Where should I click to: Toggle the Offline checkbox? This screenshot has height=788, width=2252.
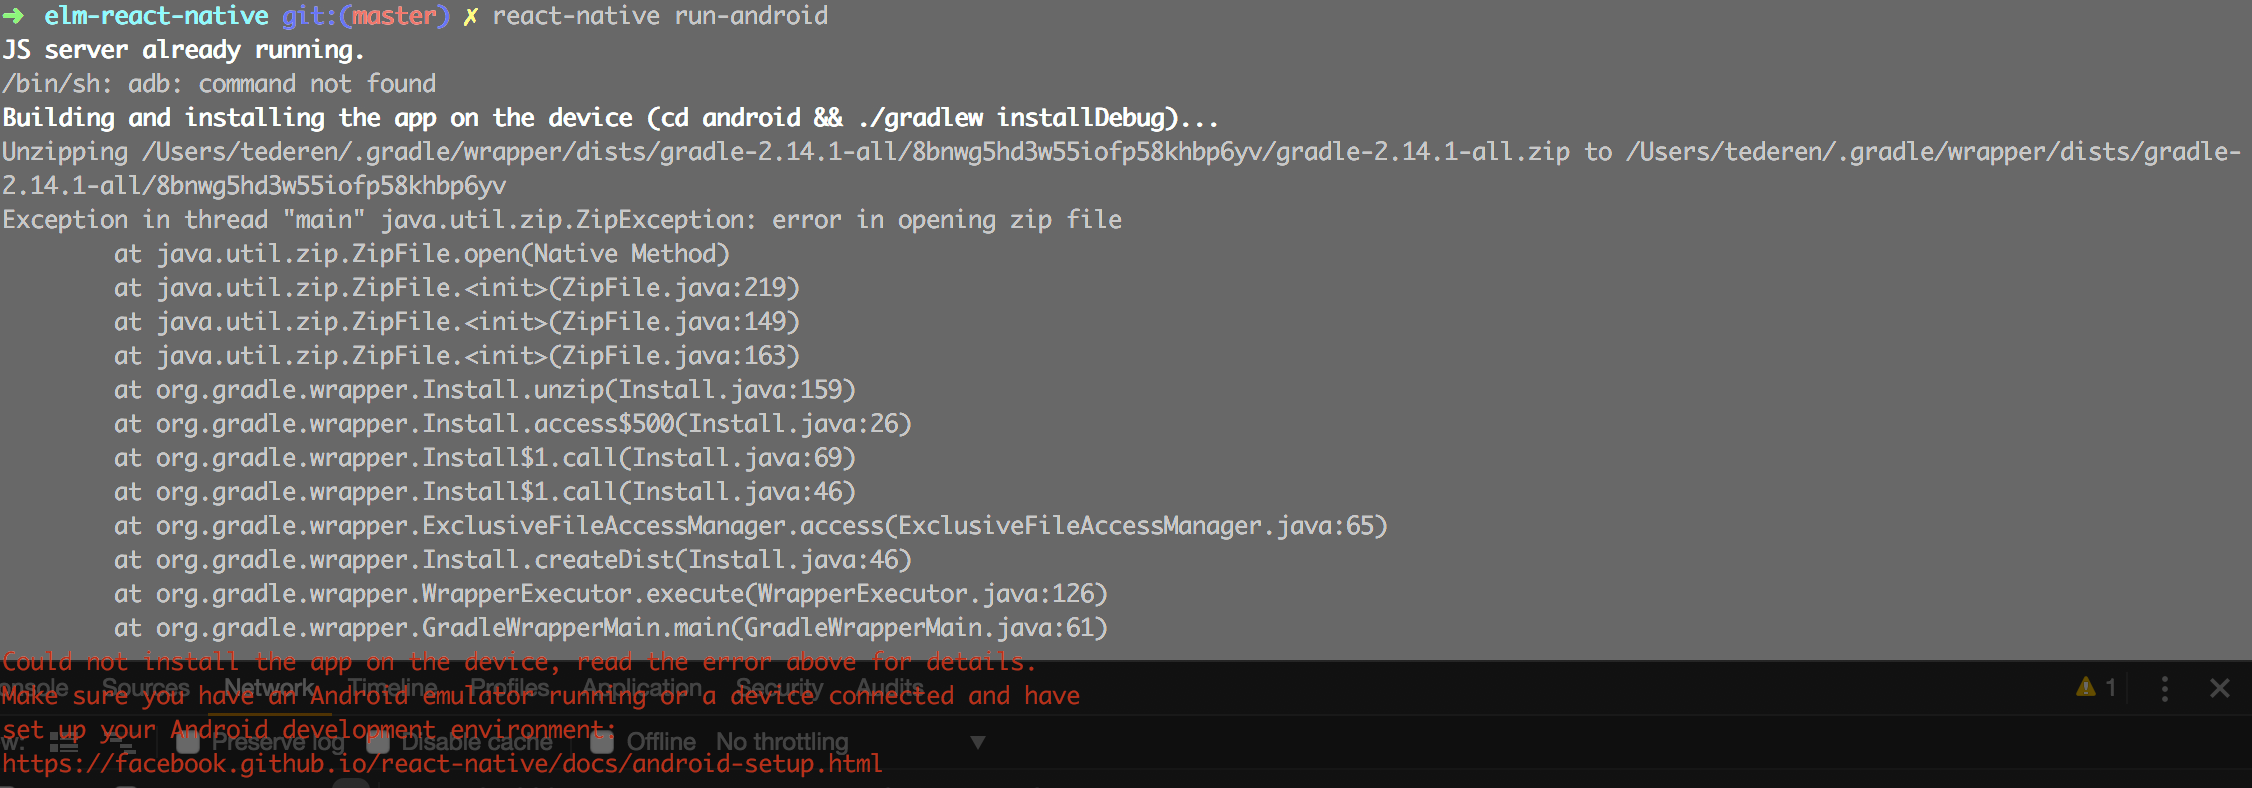pyautogui.click(x=602, y=742)
